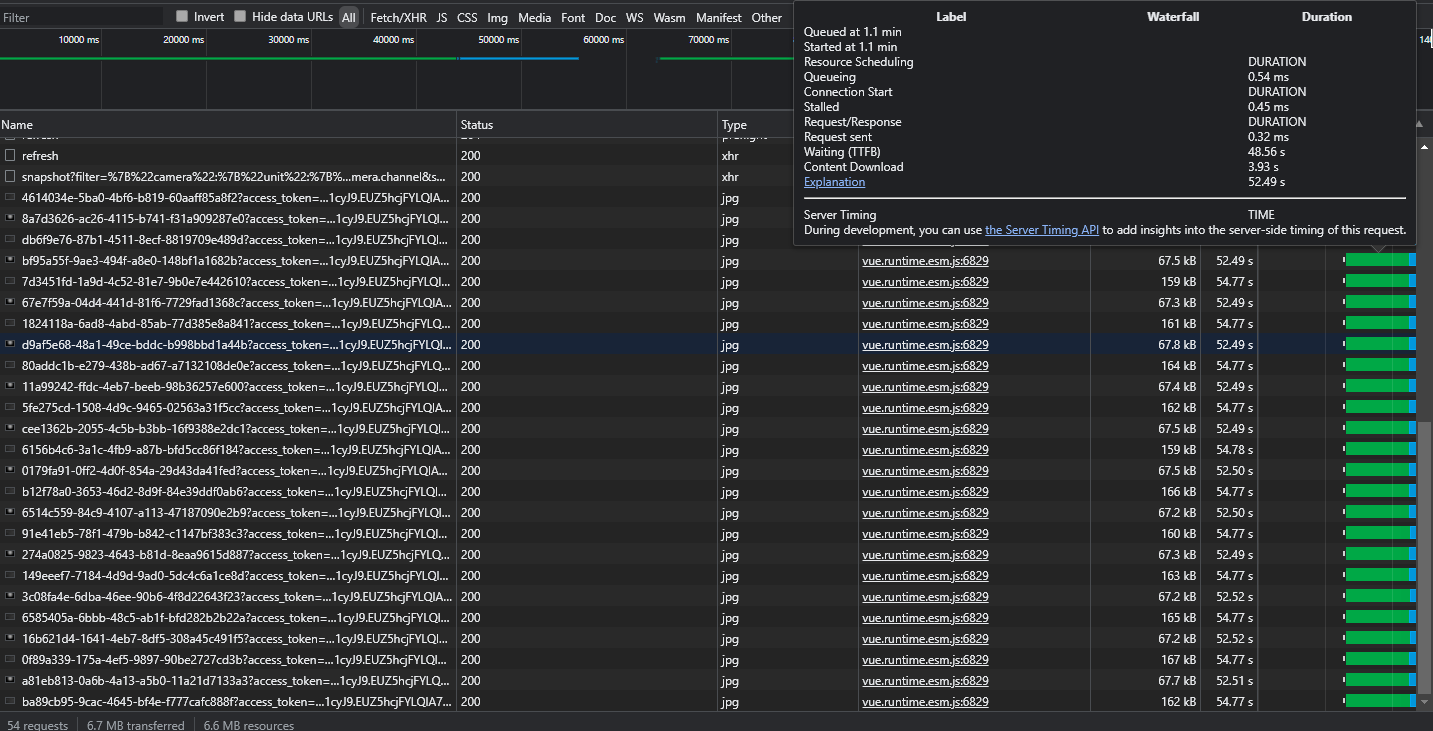This screenshot has height=731, width=1433.
Task: Filter requests by Fetch/XHR
Action: [x=398, y=17]
